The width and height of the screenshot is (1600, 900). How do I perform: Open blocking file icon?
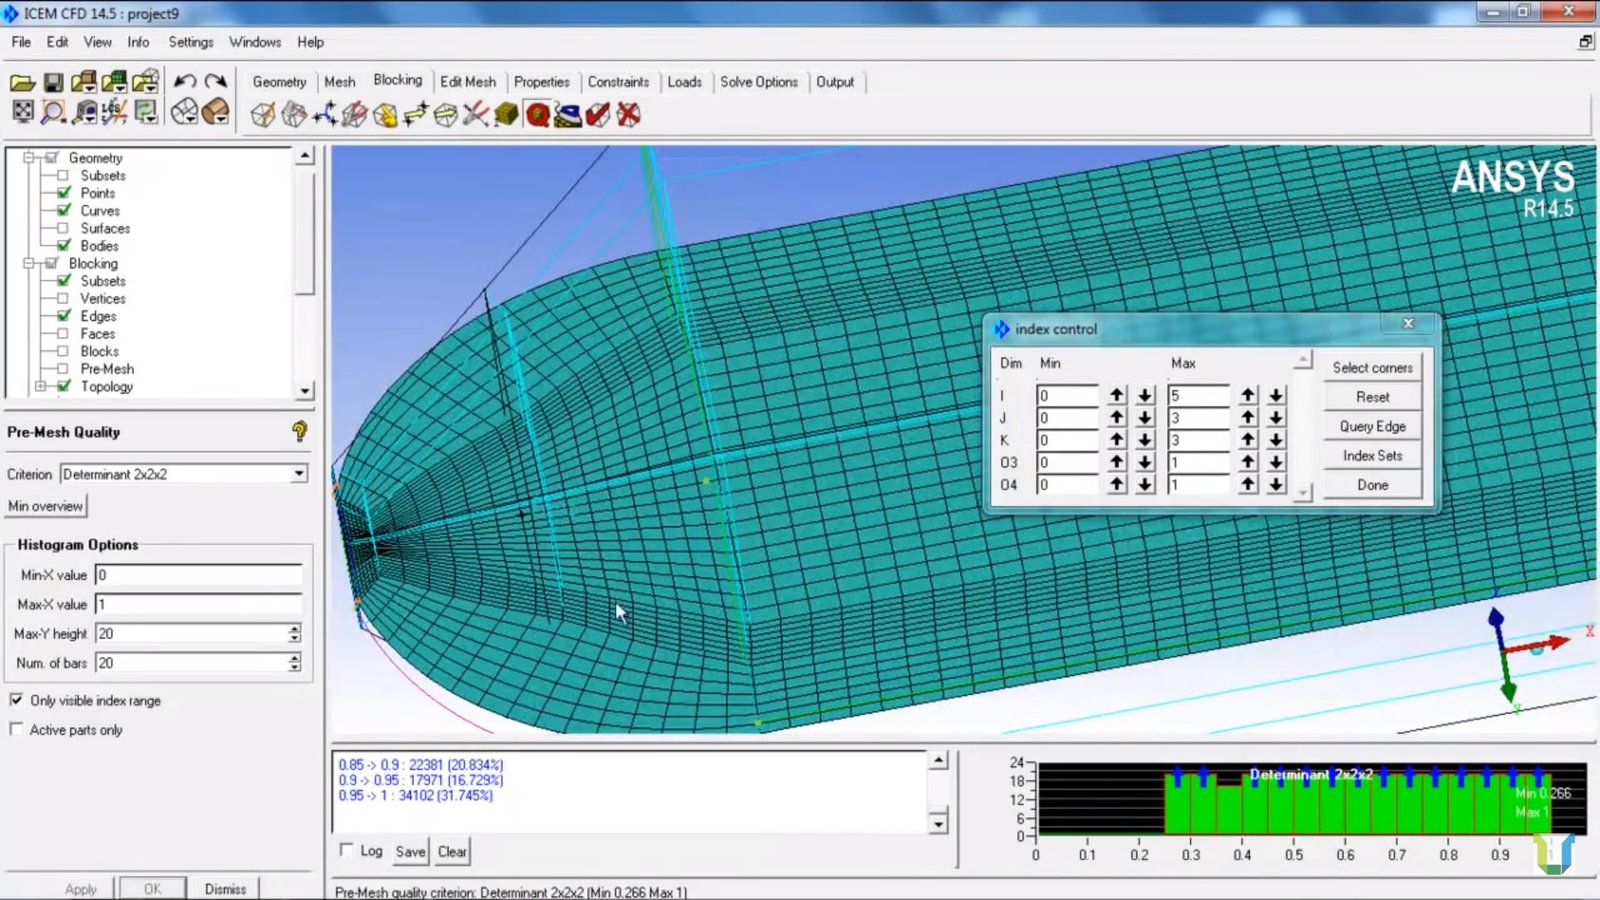coord(146,82)
